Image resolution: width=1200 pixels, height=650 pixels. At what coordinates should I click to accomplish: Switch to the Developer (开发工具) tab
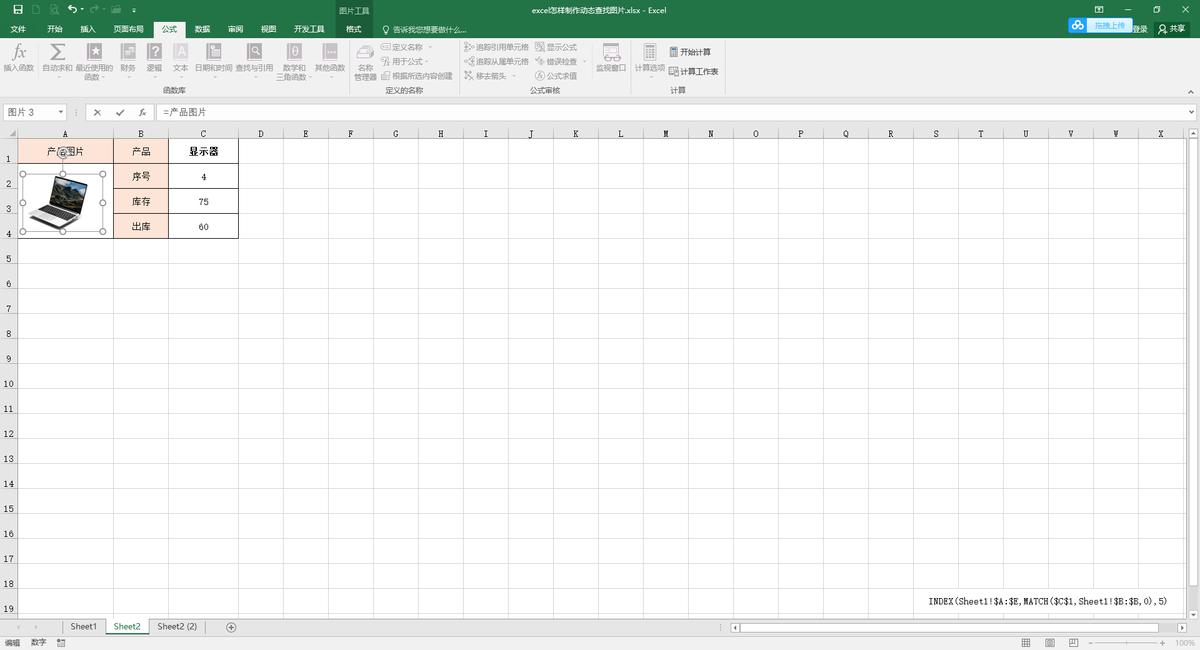(309, 29)
